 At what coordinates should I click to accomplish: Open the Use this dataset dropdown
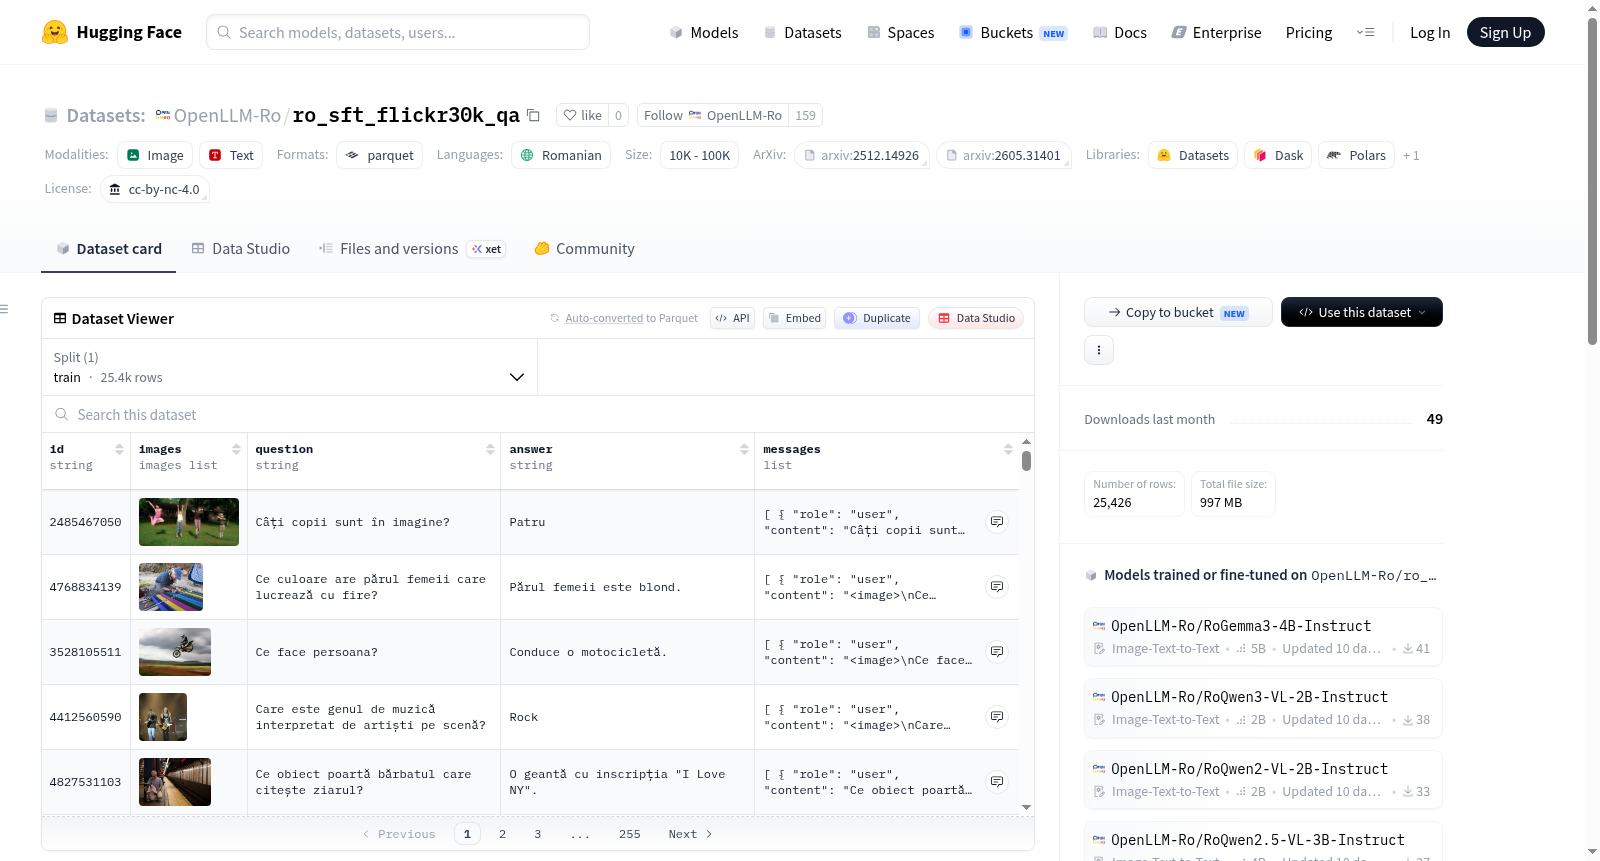1361,312
